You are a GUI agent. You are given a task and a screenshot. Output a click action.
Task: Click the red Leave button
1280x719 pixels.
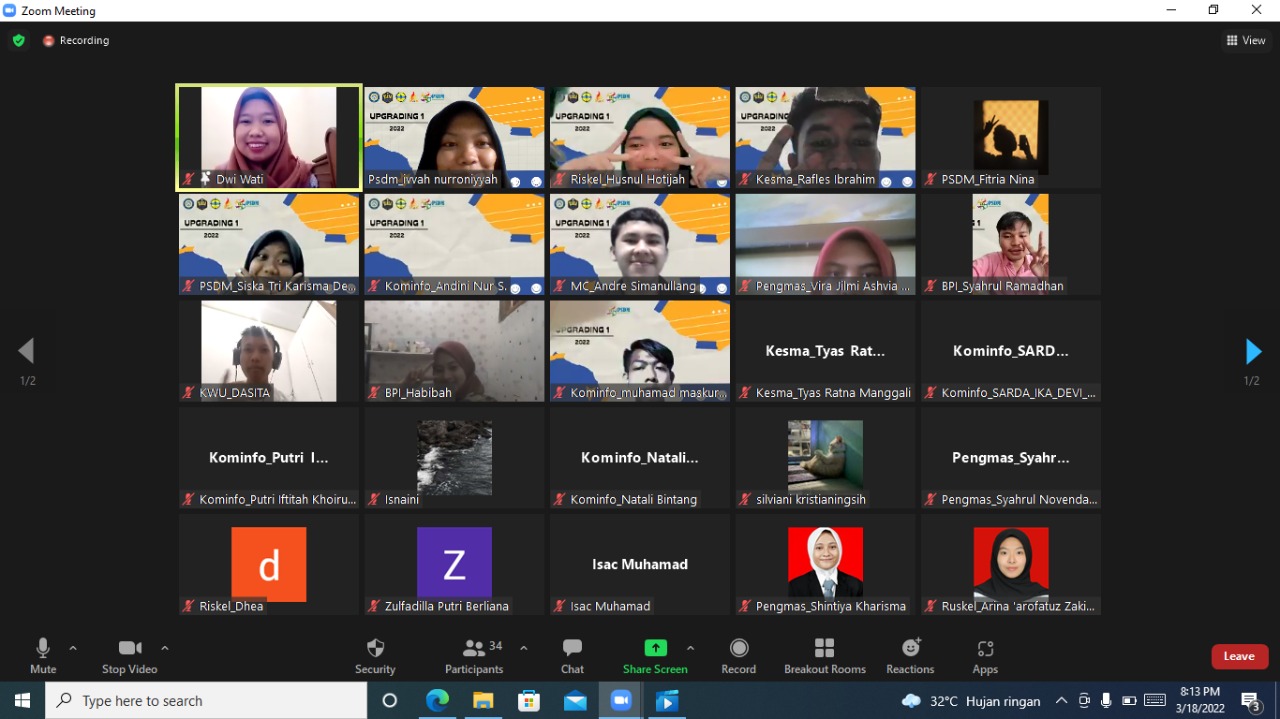1239,656
